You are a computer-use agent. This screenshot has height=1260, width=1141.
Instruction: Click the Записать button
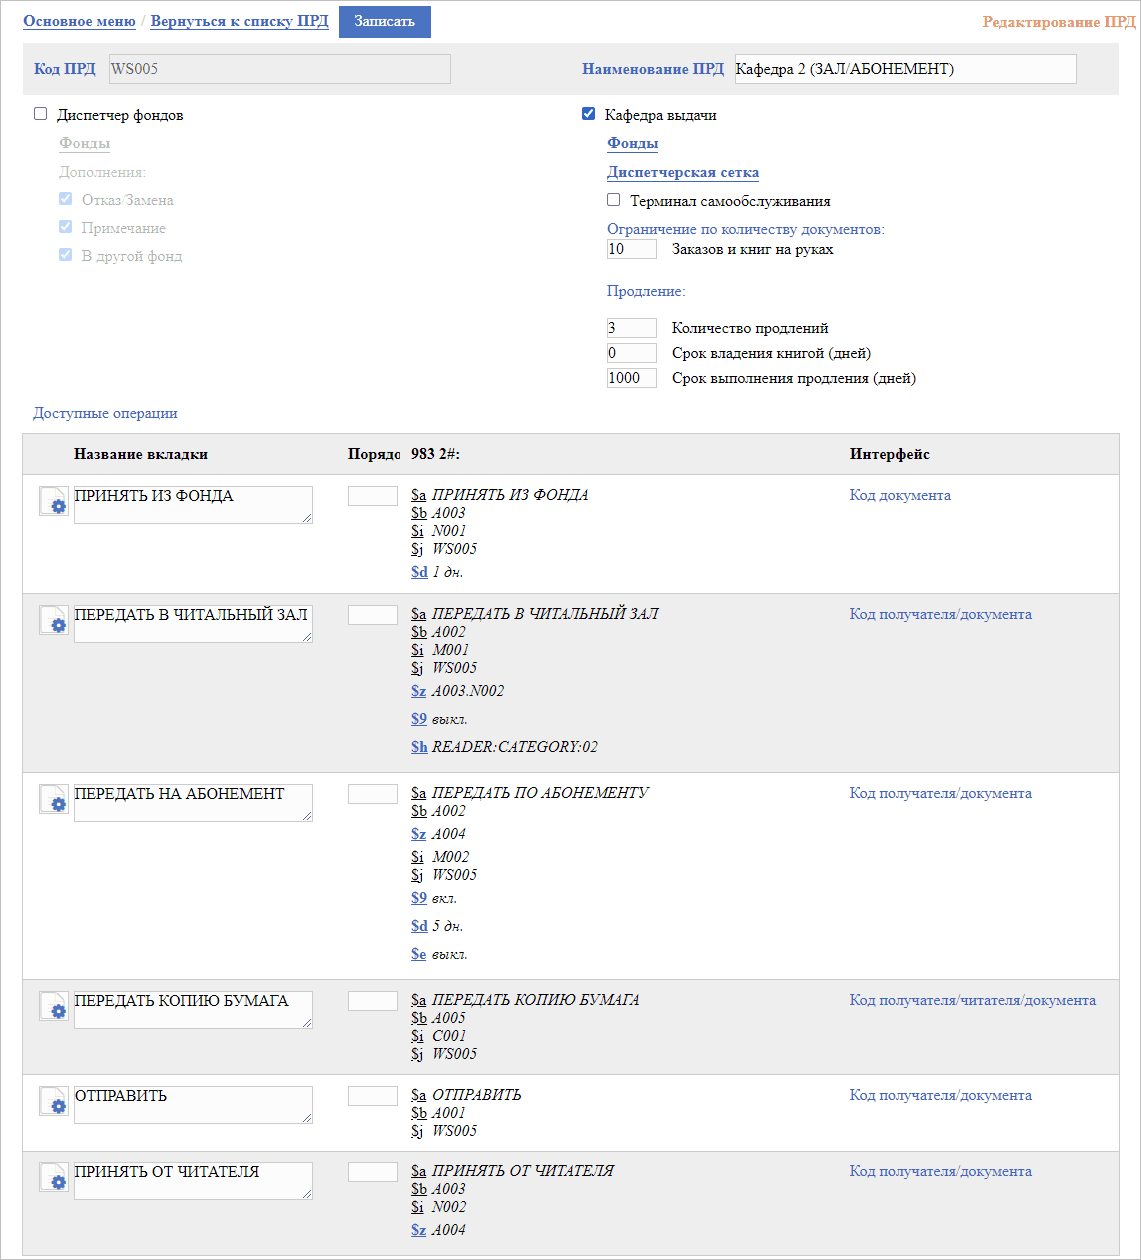click(385, 22)
